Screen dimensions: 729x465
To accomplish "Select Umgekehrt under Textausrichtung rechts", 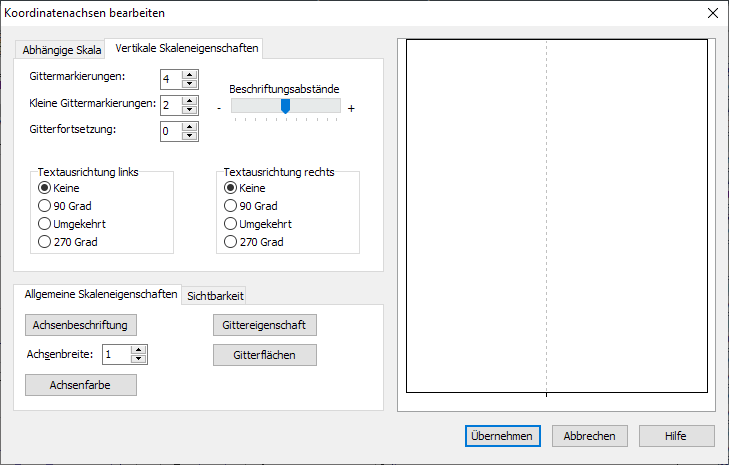I will [230, 224].
